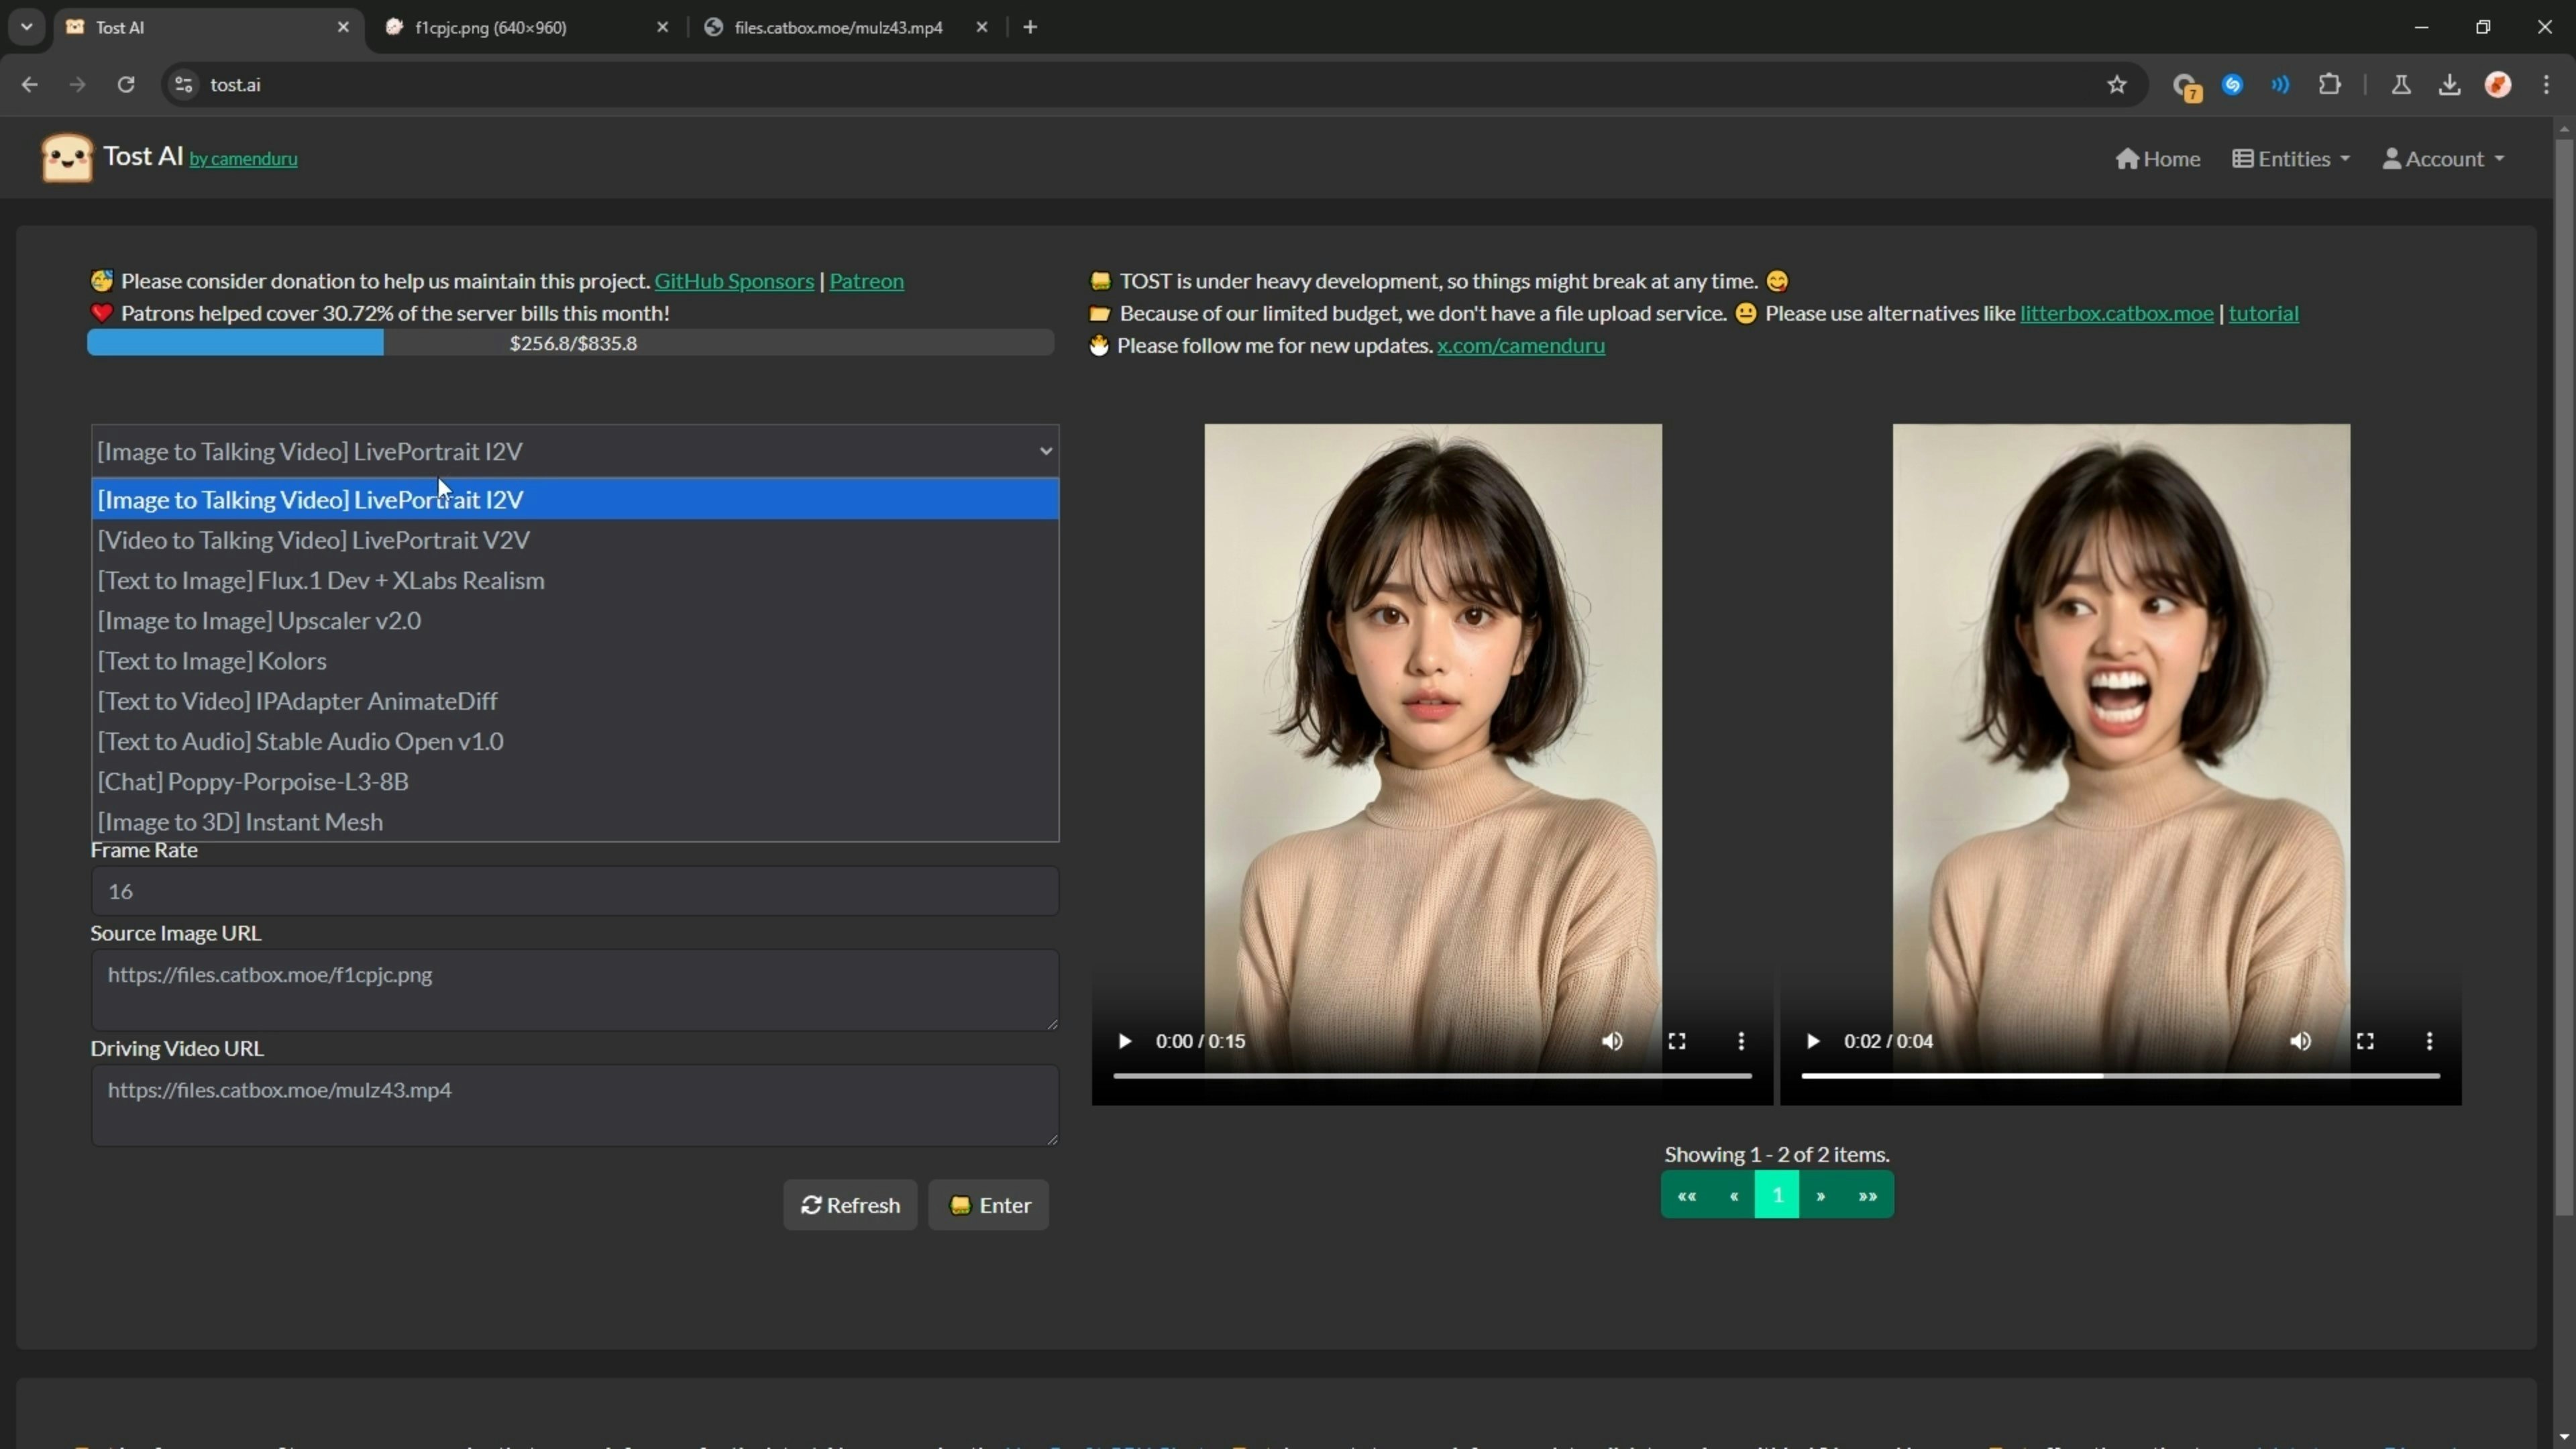Click the Tost AI toast logo
The width and height of the screenshot is (2576, 1449).
67,158
